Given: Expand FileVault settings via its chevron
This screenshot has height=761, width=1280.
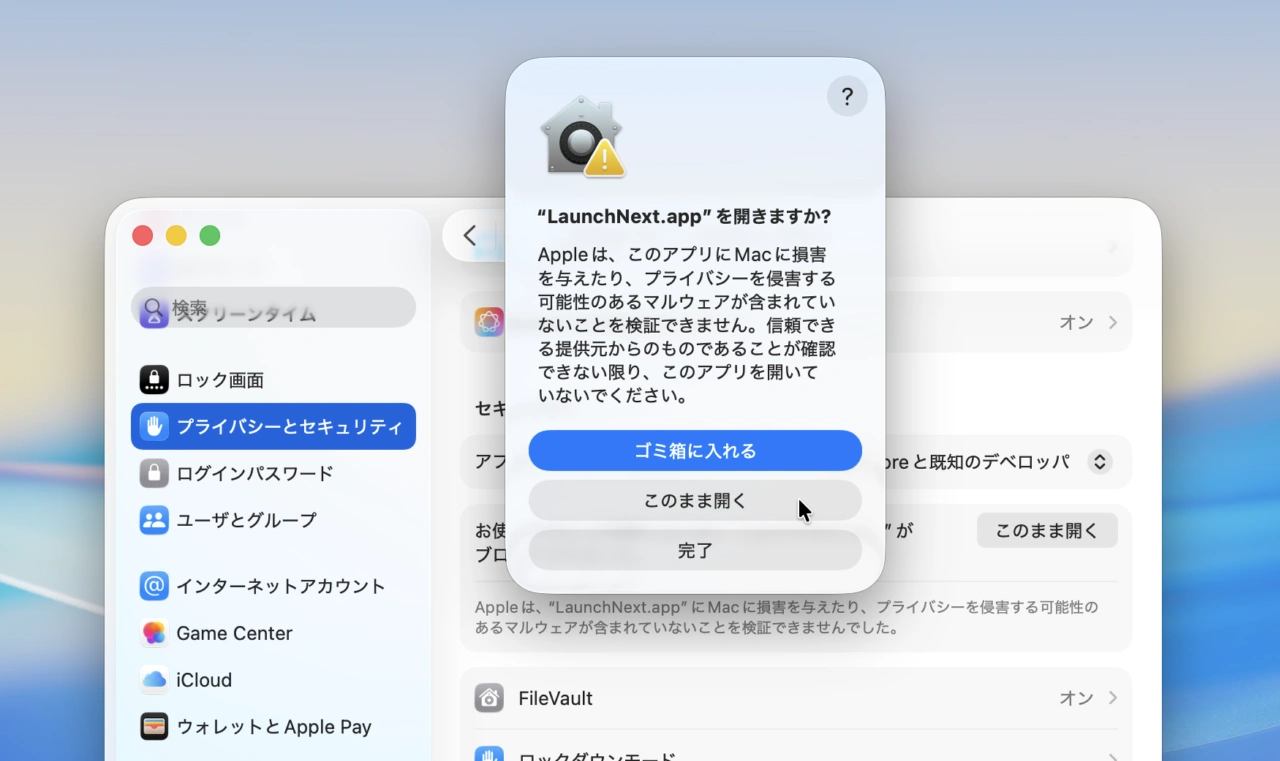Looking at the screenshot, I should tap(1111, 698).
